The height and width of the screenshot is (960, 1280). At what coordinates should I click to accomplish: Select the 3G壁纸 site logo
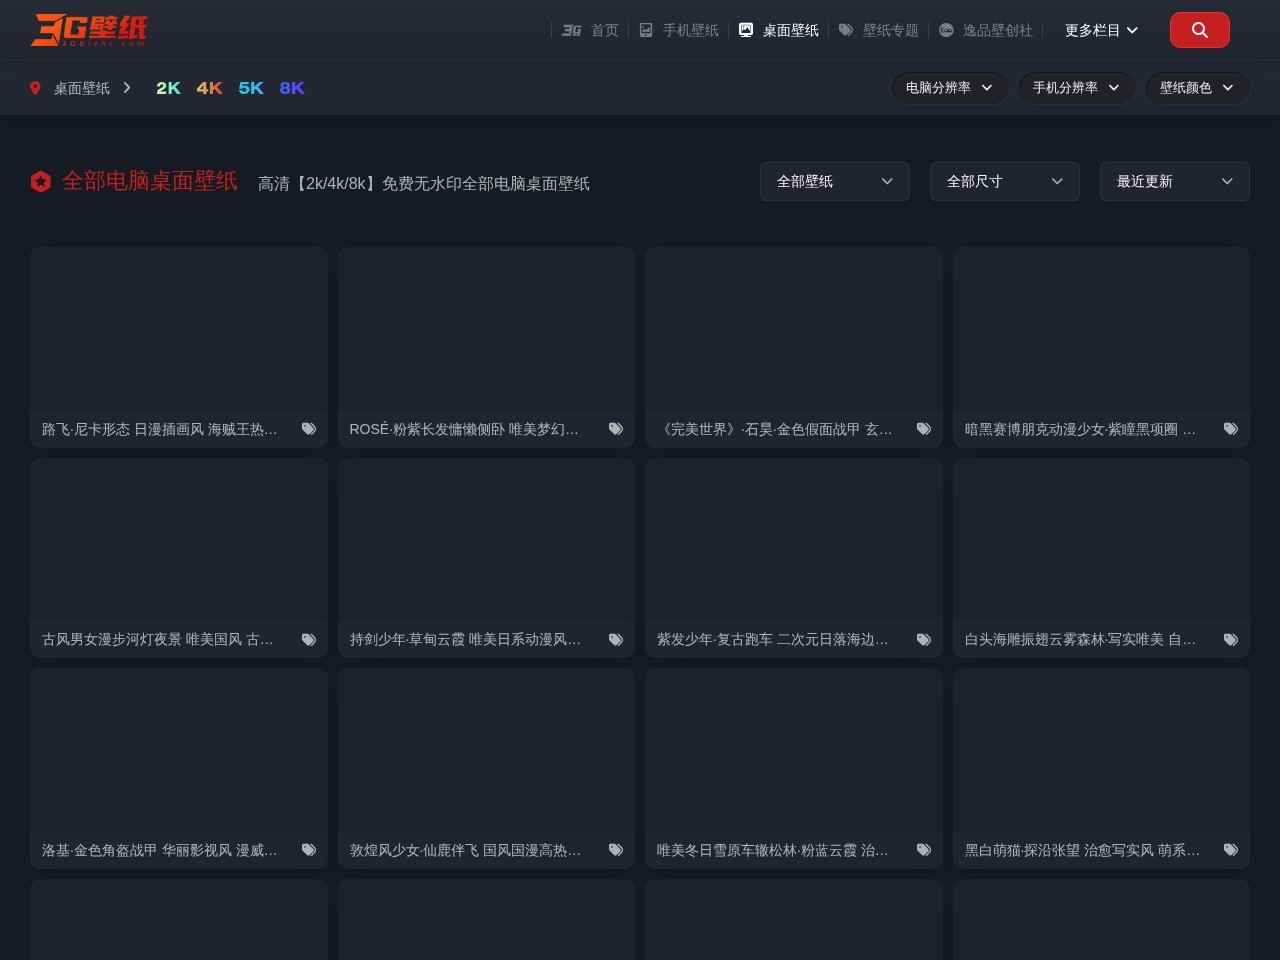tap(90, 30)
